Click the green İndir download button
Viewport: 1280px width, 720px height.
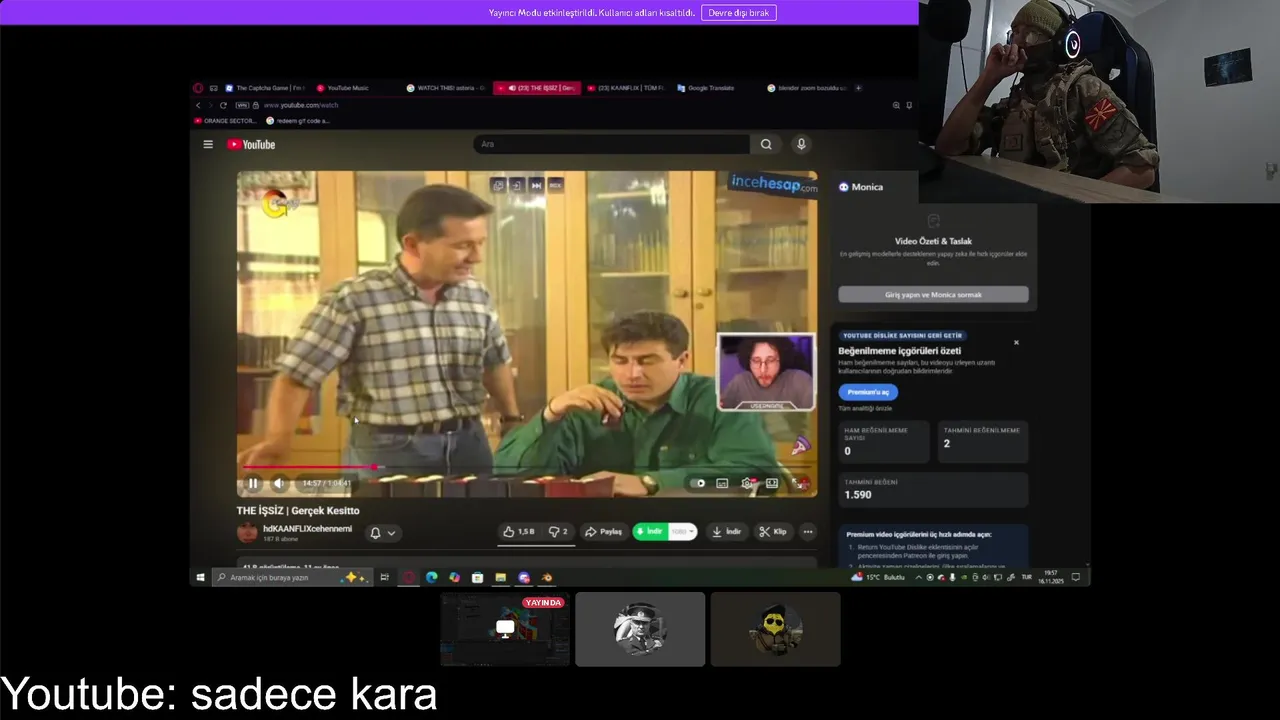(649, 532)
